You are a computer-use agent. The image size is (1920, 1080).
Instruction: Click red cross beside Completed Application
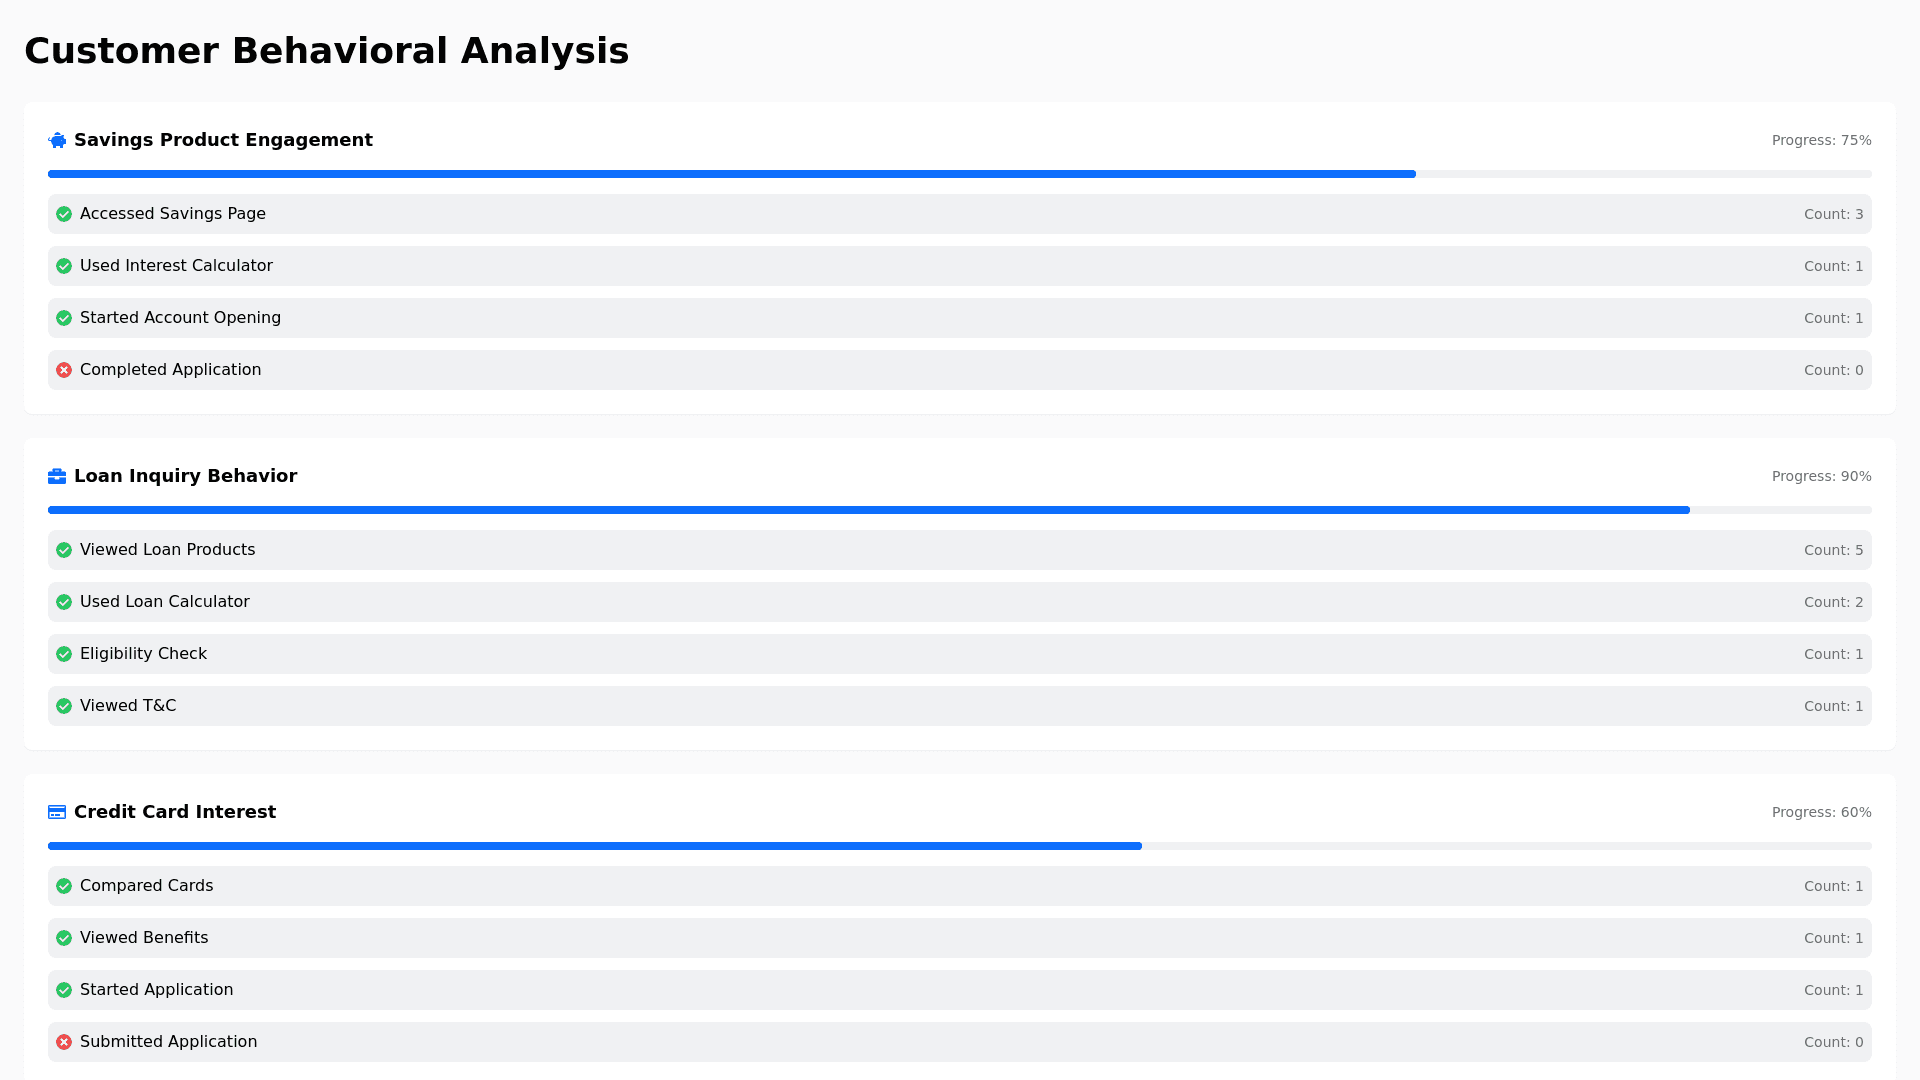point(64,371)
